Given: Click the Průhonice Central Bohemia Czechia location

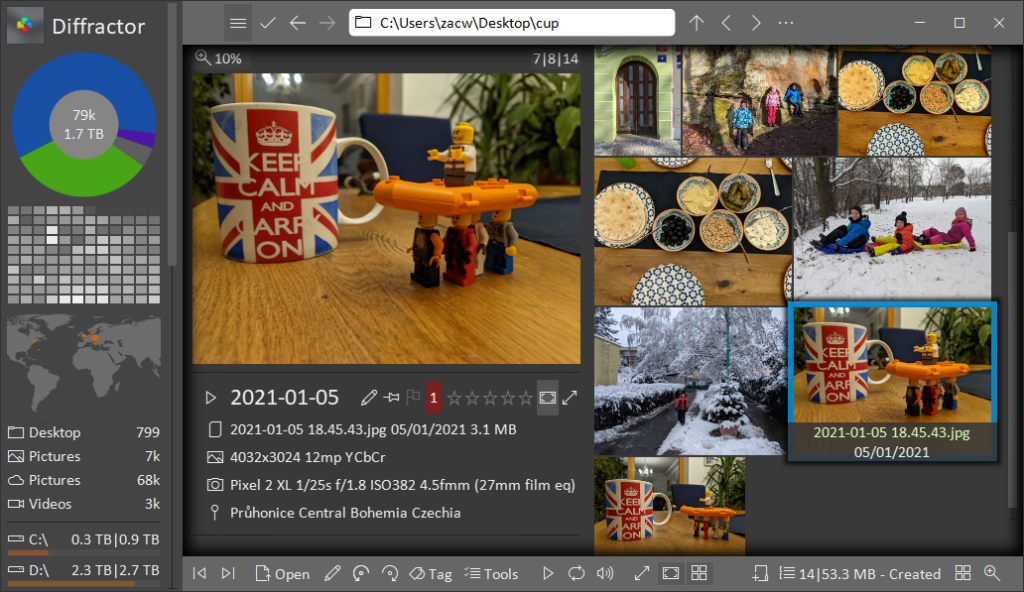Looking at the screenshot, I should 345,513.
